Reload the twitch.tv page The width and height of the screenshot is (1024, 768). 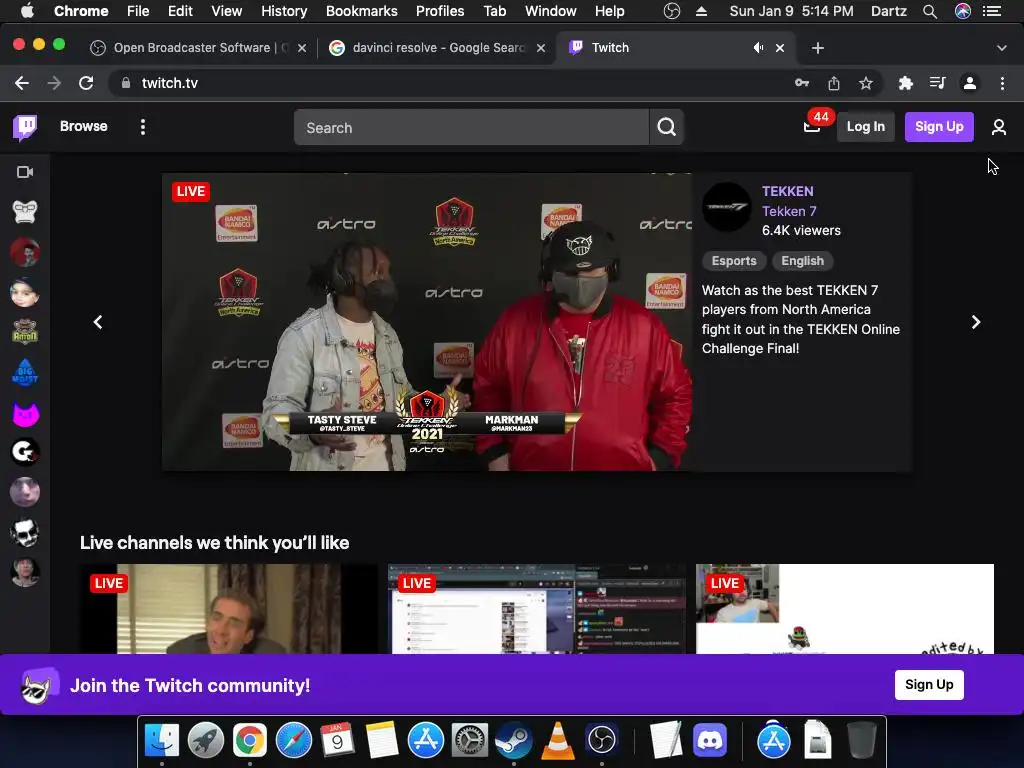pos(86,83)
